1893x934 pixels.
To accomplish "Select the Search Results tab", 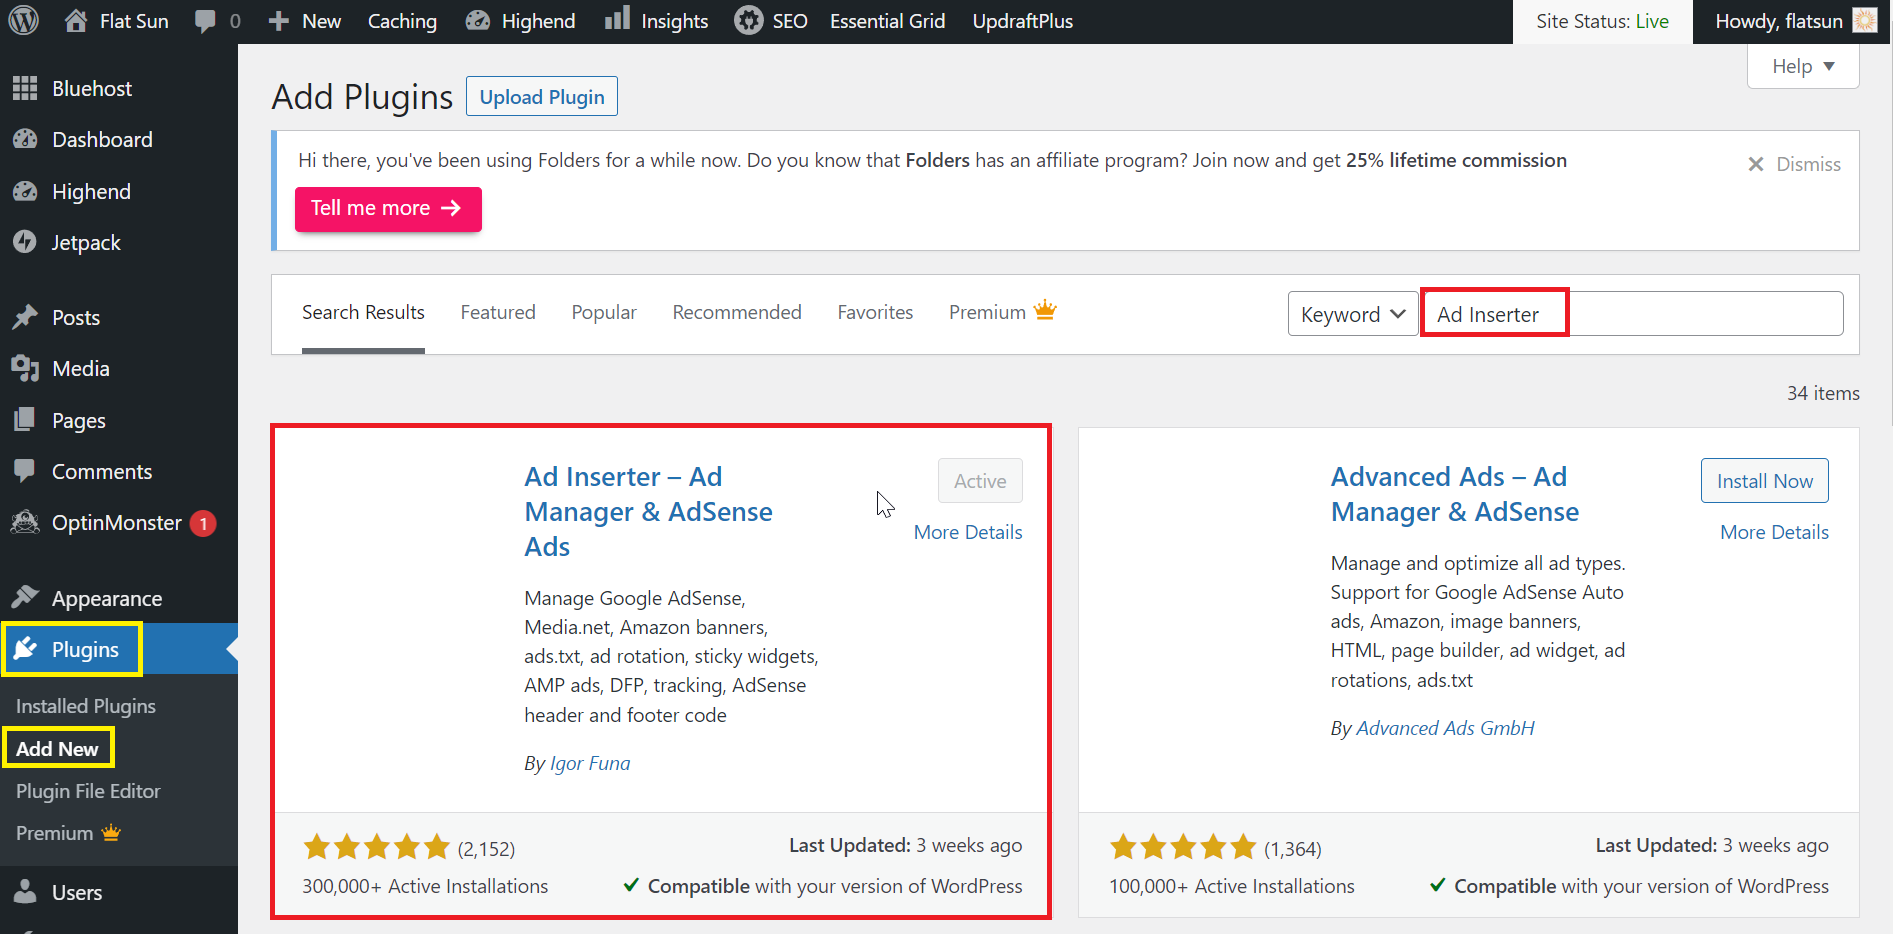I will (363, 312).
